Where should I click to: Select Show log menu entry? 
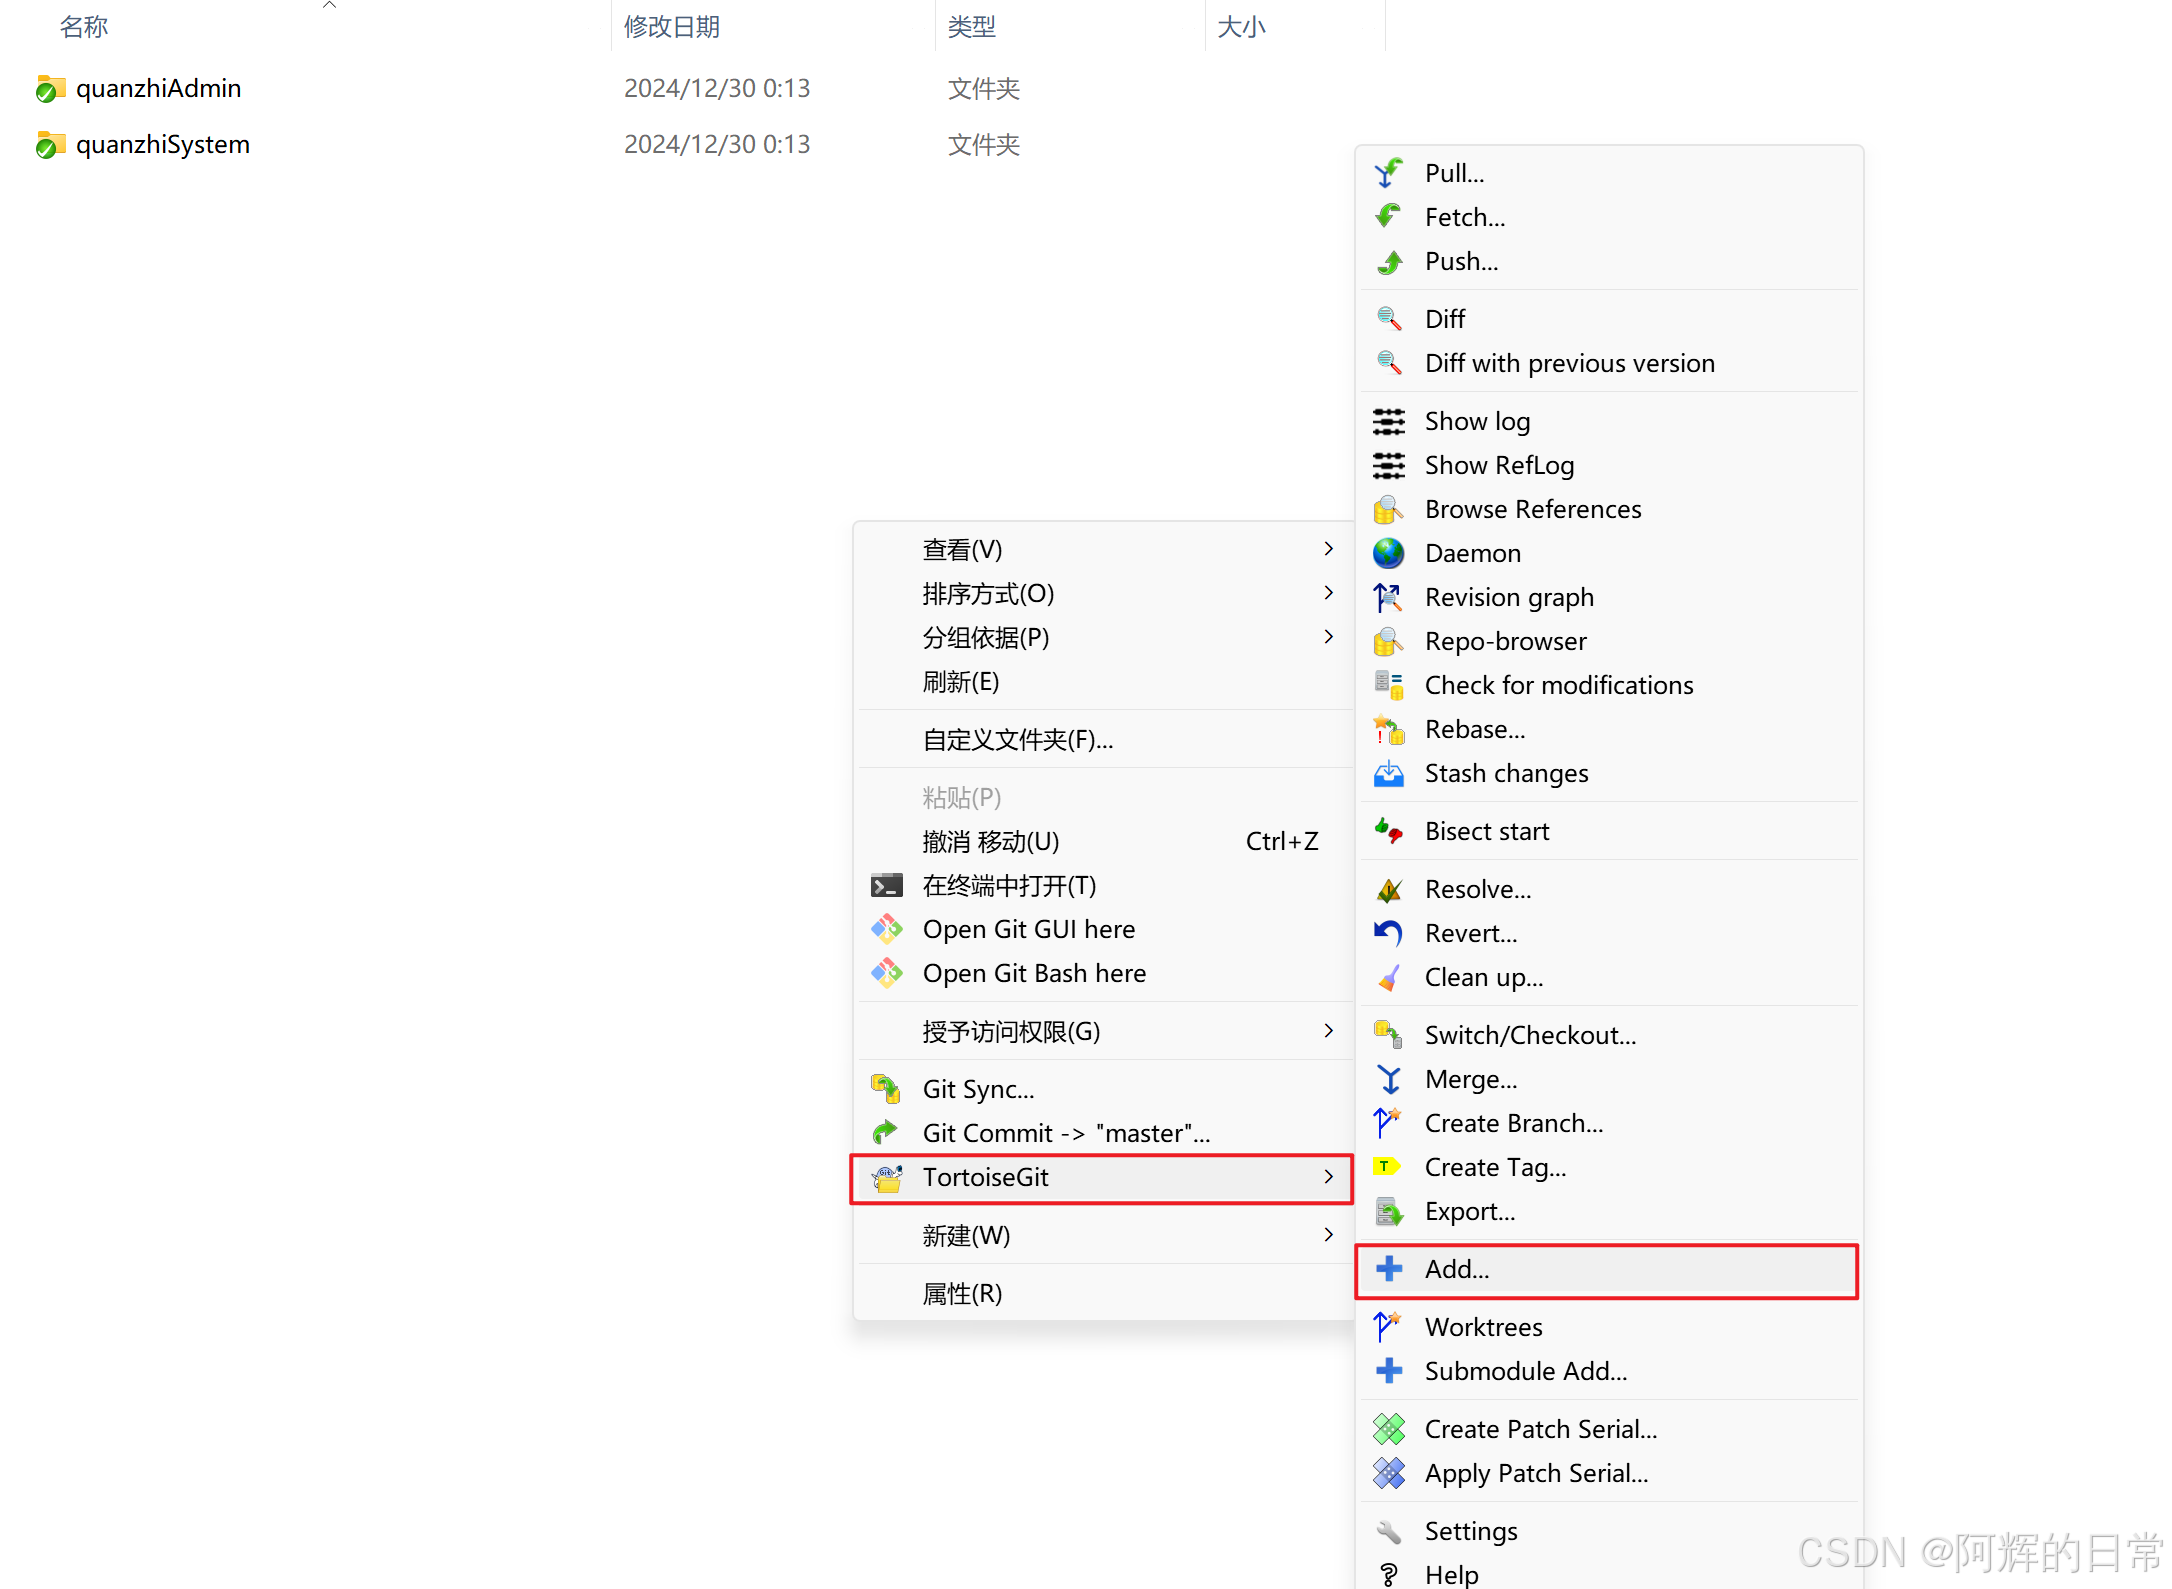pyautogui.click(x=1476, y=421)
